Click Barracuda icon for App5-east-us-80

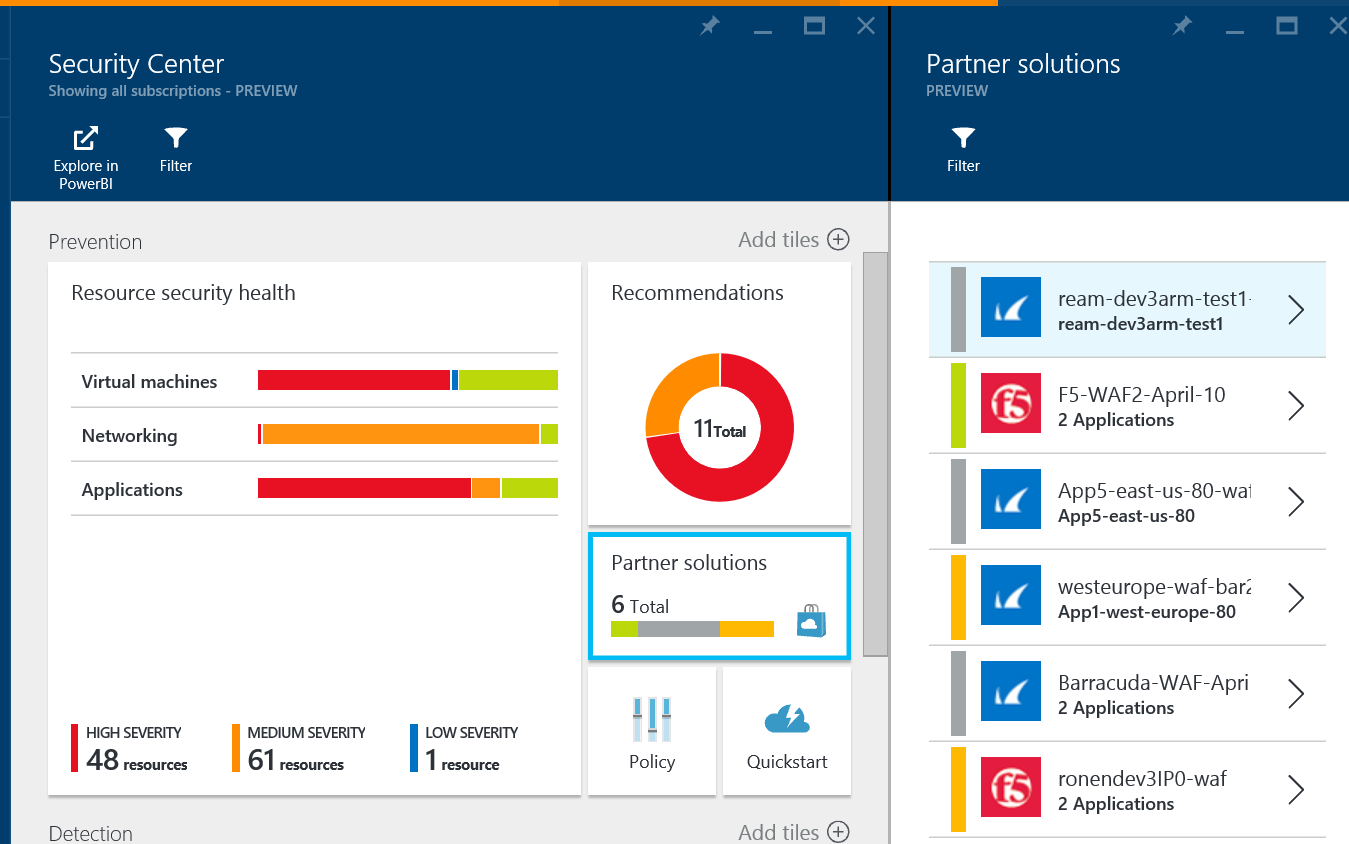pyautogui.click(x=1011, y=501)
